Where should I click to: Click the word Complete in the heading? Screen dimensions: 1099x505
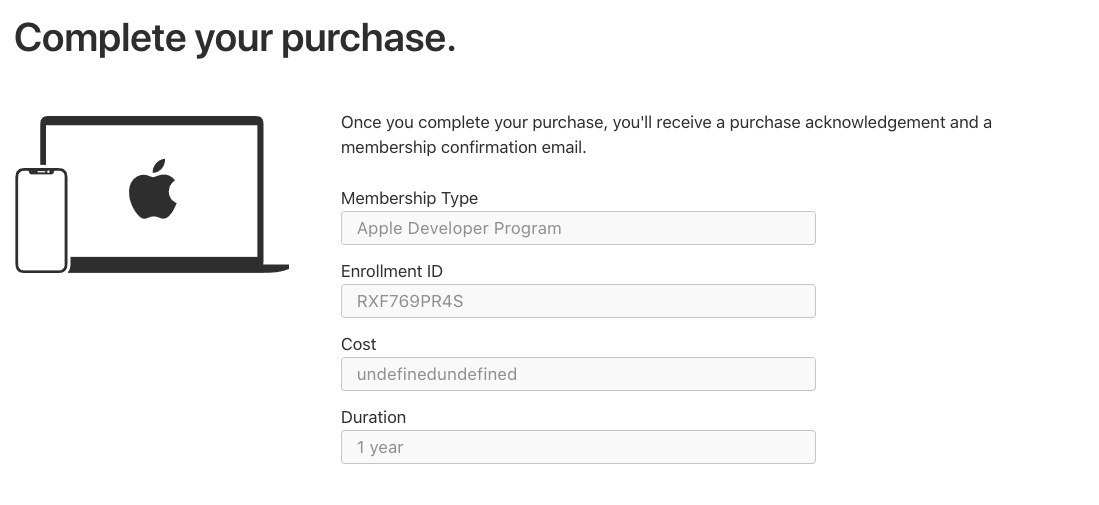coord(101,39)
